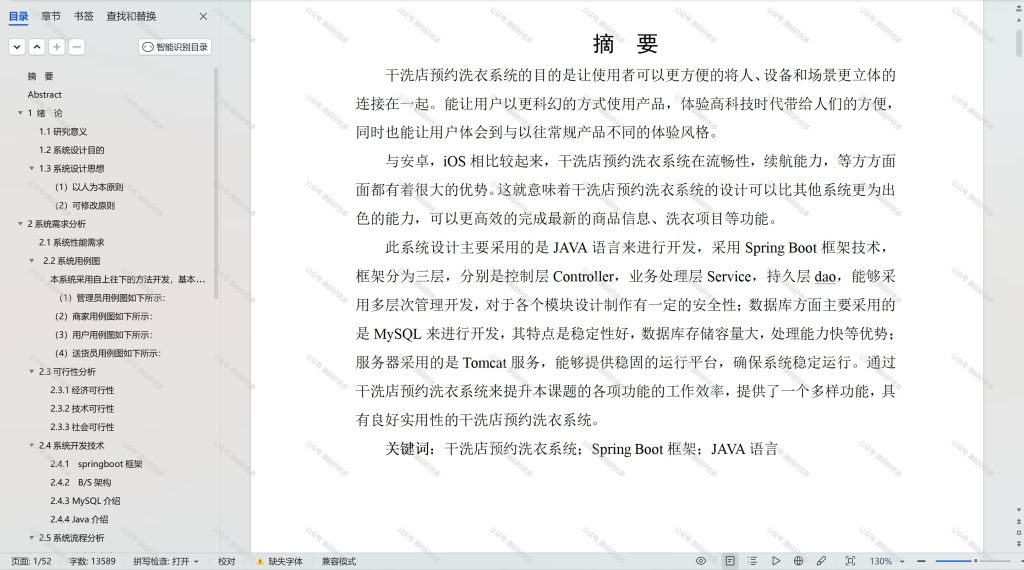Image resolution: width=1024 pixels, height=570 pixels.
Task: Jump to 2.3.2 技术可行性
Action: 82,409
